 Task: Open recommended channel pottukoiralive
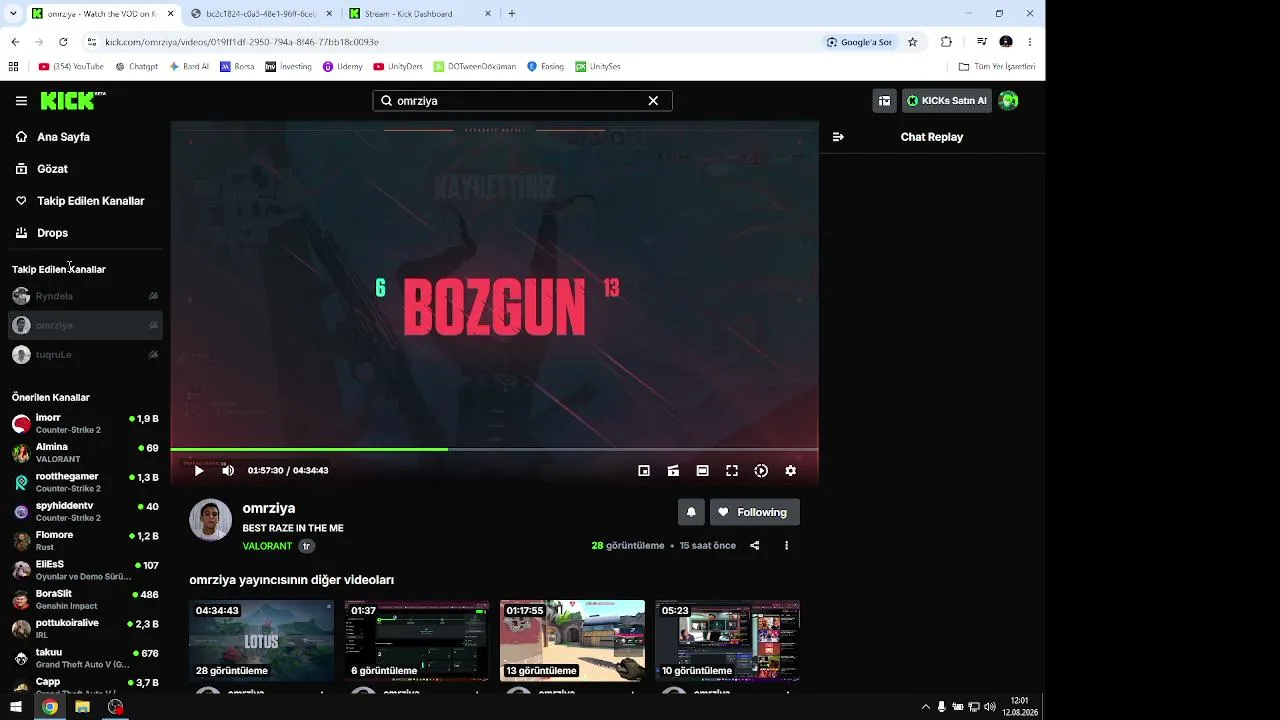tap(85, 628)
